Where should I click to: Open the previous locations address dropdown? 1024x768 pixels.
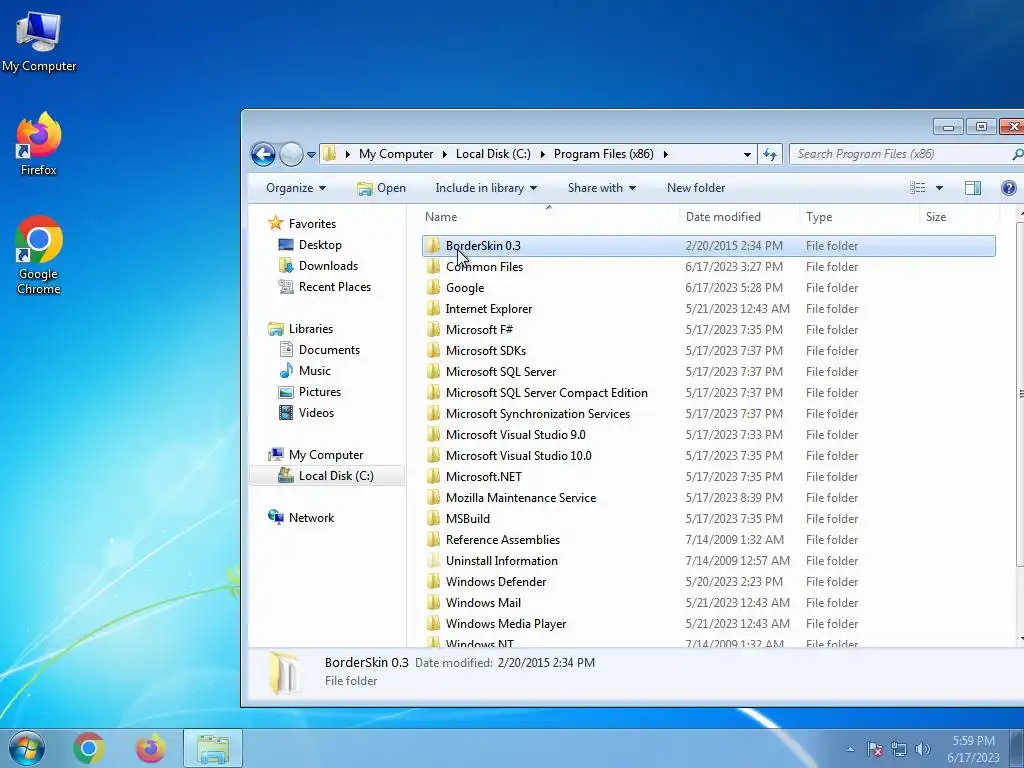(746, 155)
